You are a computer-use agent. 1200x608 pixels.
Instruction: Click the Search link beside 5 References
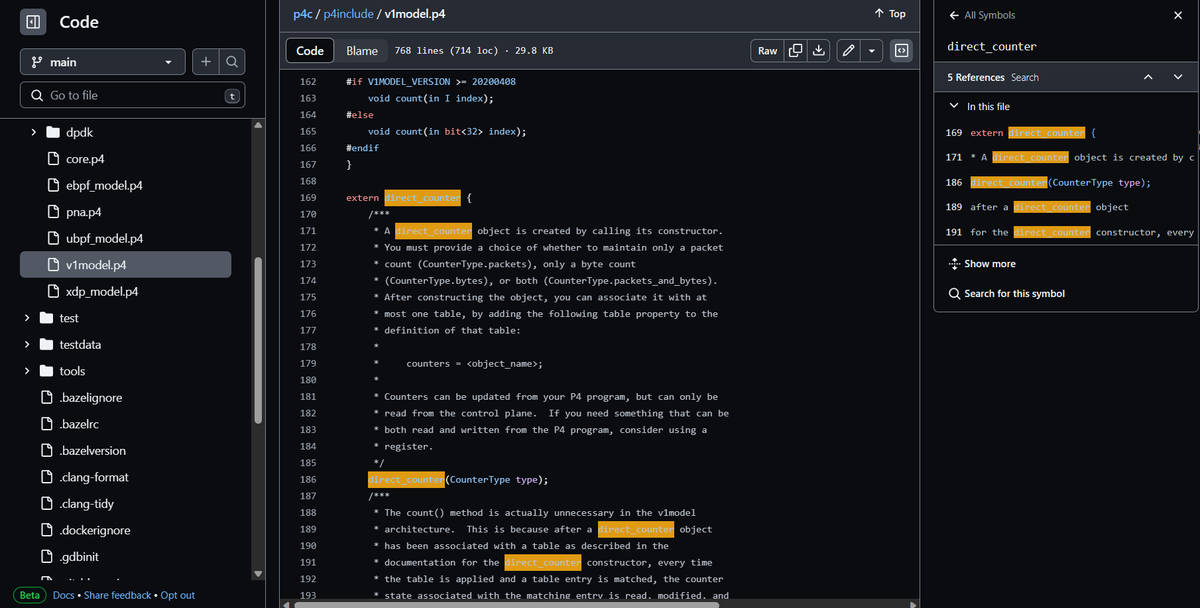[1024, 77]
